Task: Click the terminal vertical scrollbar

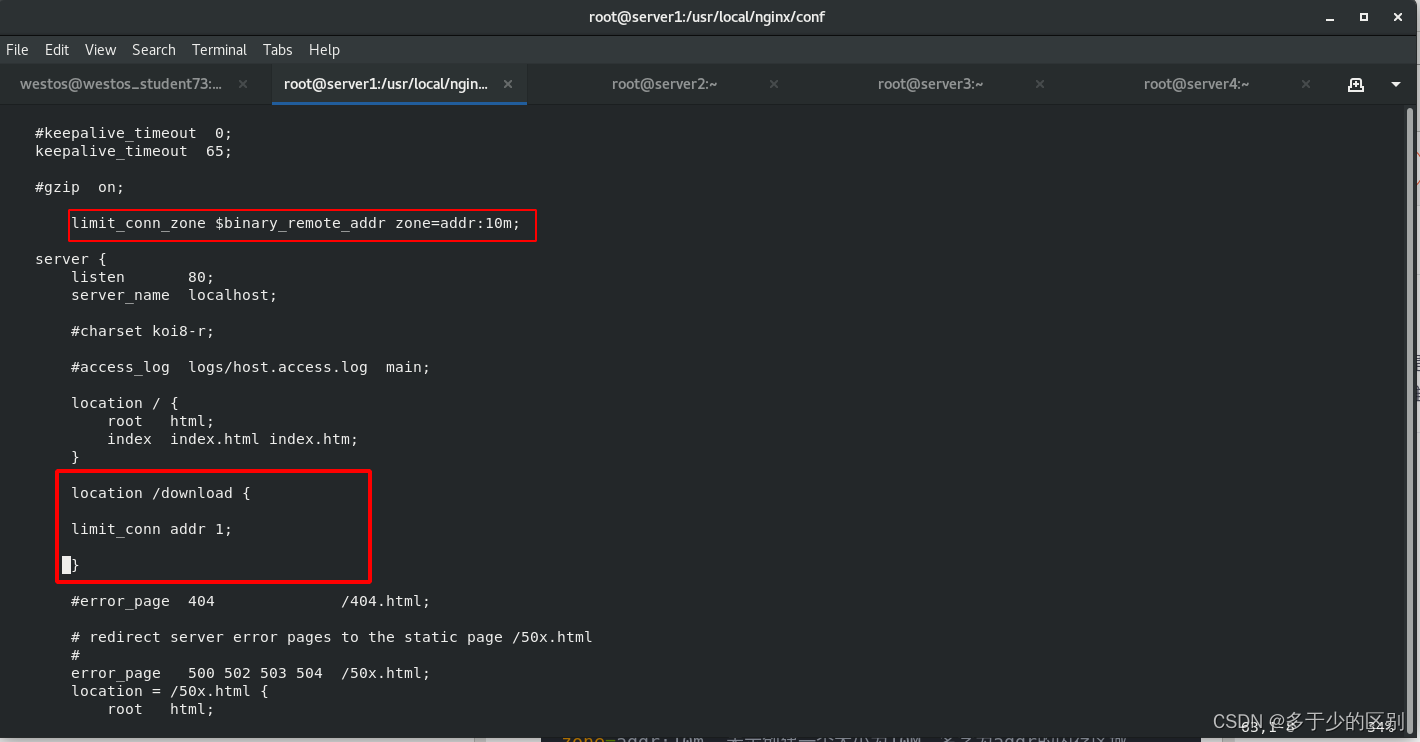Action: [1410, 420]
